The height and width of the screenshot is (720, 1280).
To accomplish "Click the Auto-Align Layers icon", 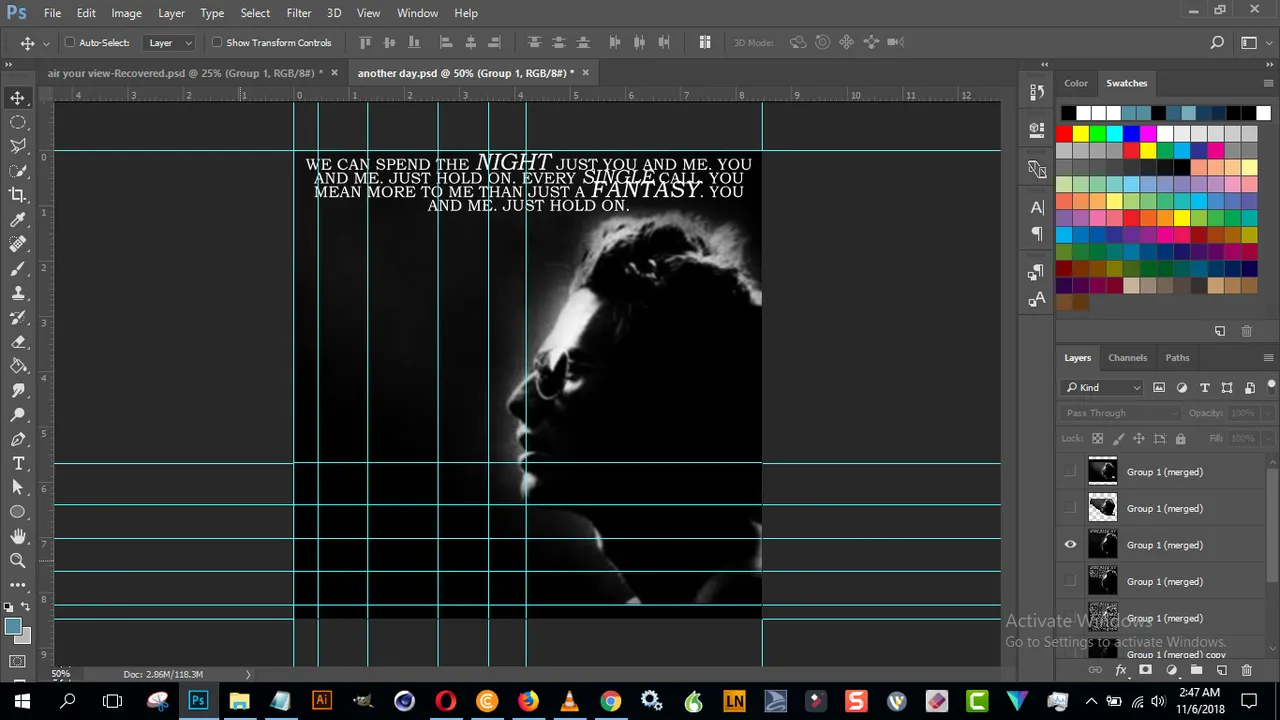I will [705, 42].
